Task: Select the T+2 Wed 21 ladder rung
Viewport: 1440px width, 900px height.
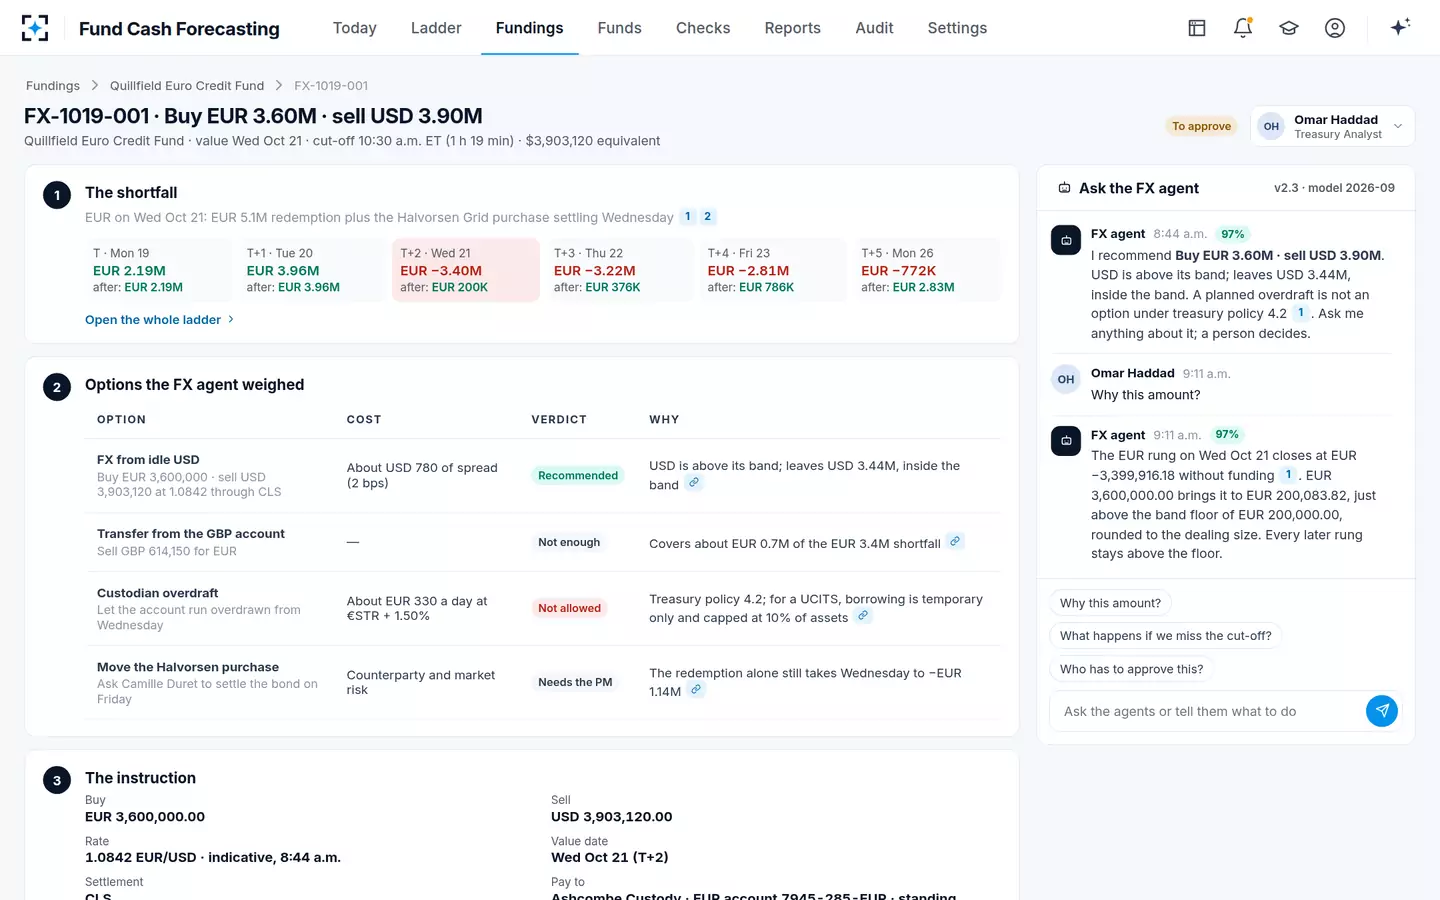Action: click(x=466, y=270)
